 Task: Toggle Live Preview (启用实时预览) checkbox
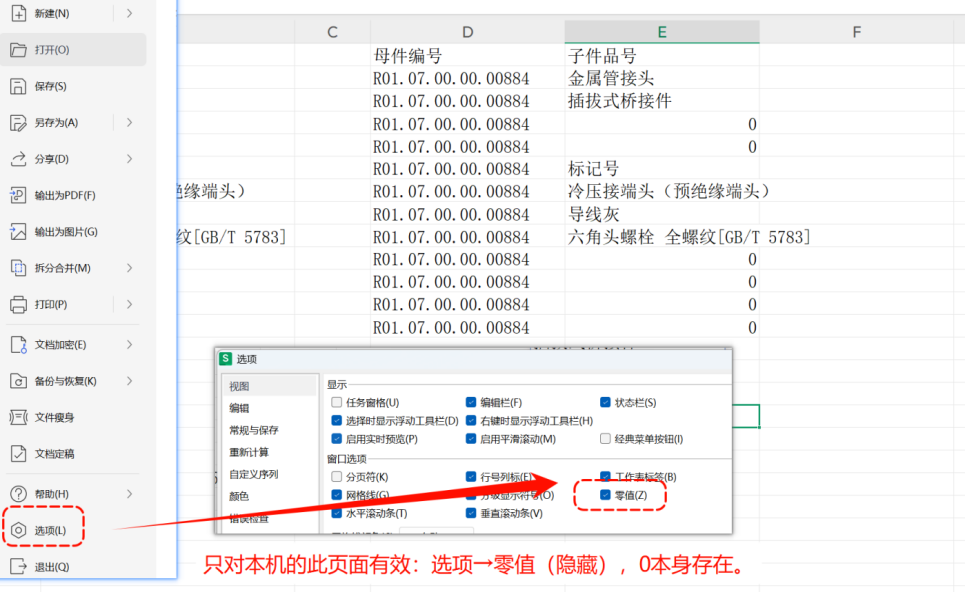337,439
